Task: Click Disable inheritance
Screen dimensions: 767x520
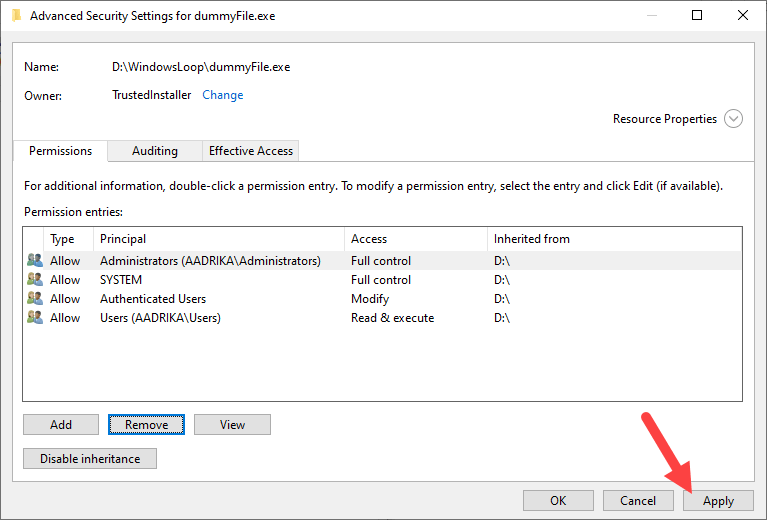Action: click(90, 459)
